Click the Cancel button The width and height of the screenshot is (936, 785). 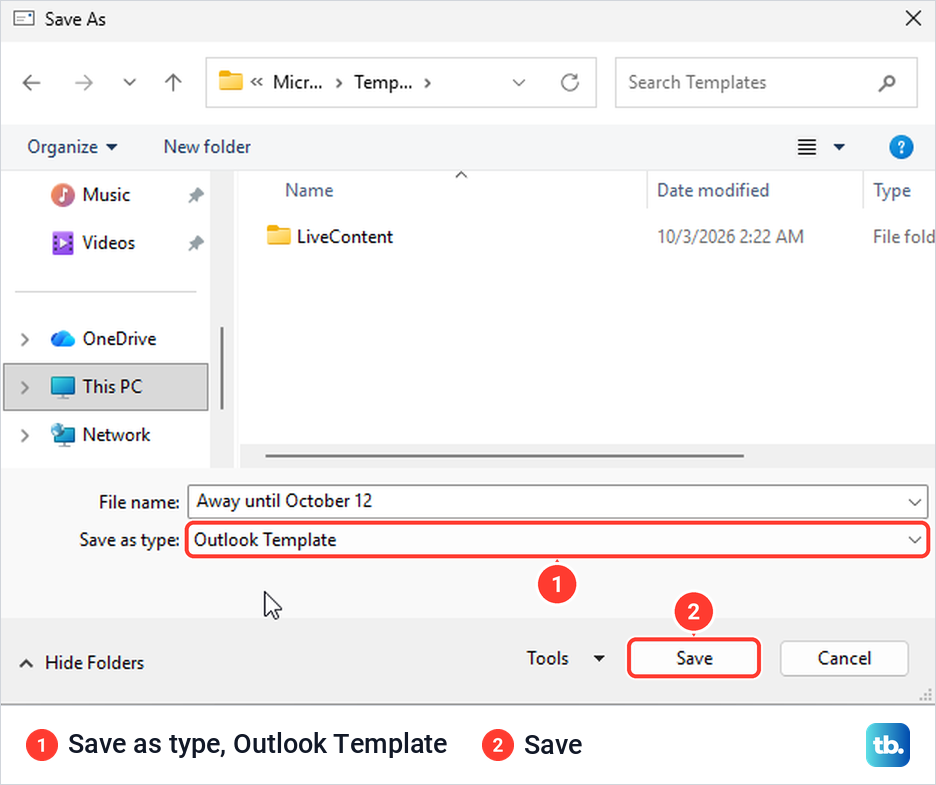pos(844,658)
